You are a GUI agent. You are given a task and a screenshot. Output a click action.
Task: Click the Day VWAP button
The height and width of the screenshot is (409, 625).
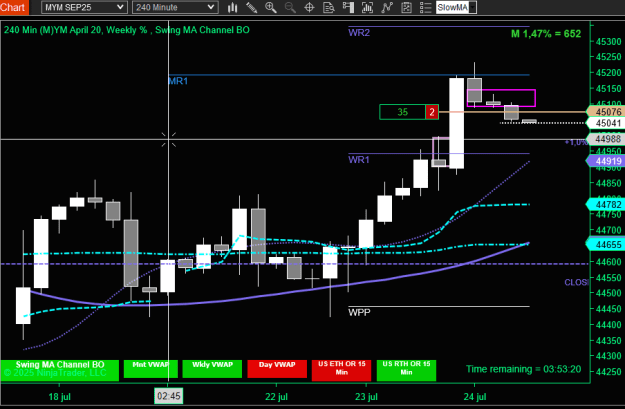click(x=277, y=369)
